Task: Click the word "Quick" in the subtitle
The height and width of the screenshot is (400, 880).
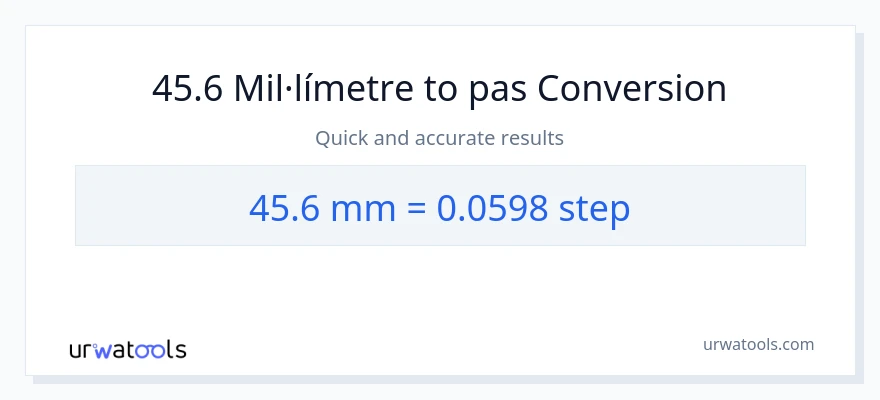Action: pos(342,138)
